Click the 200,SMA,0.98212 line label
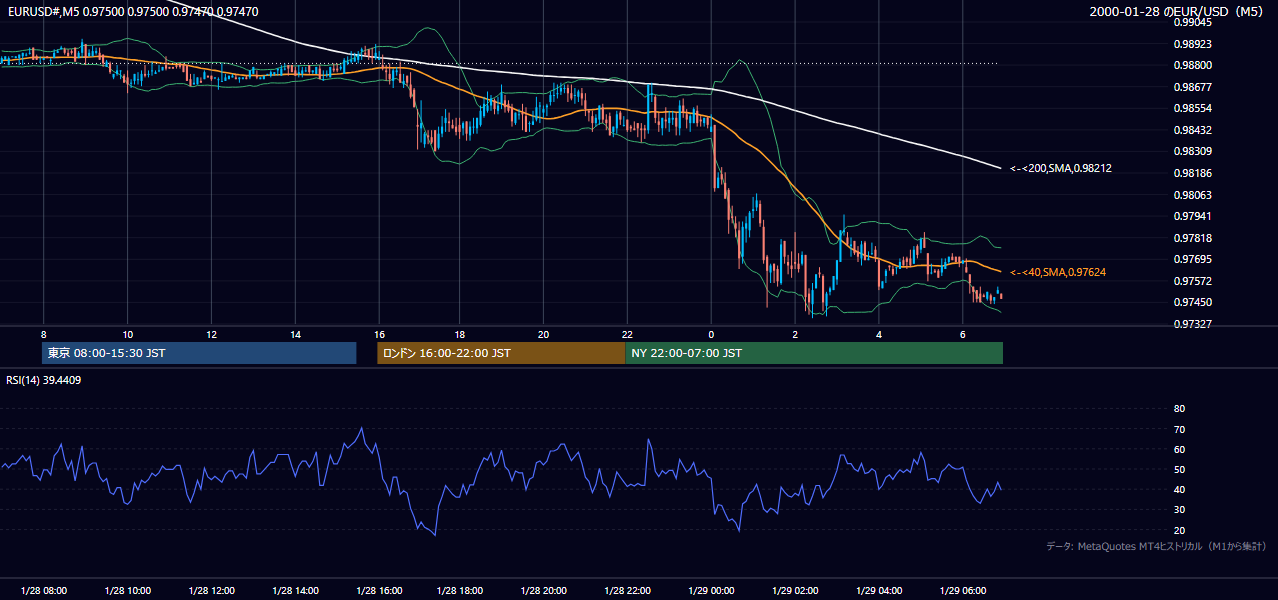Viewport: 1278px width, 600px height. tap(1061, 169)
